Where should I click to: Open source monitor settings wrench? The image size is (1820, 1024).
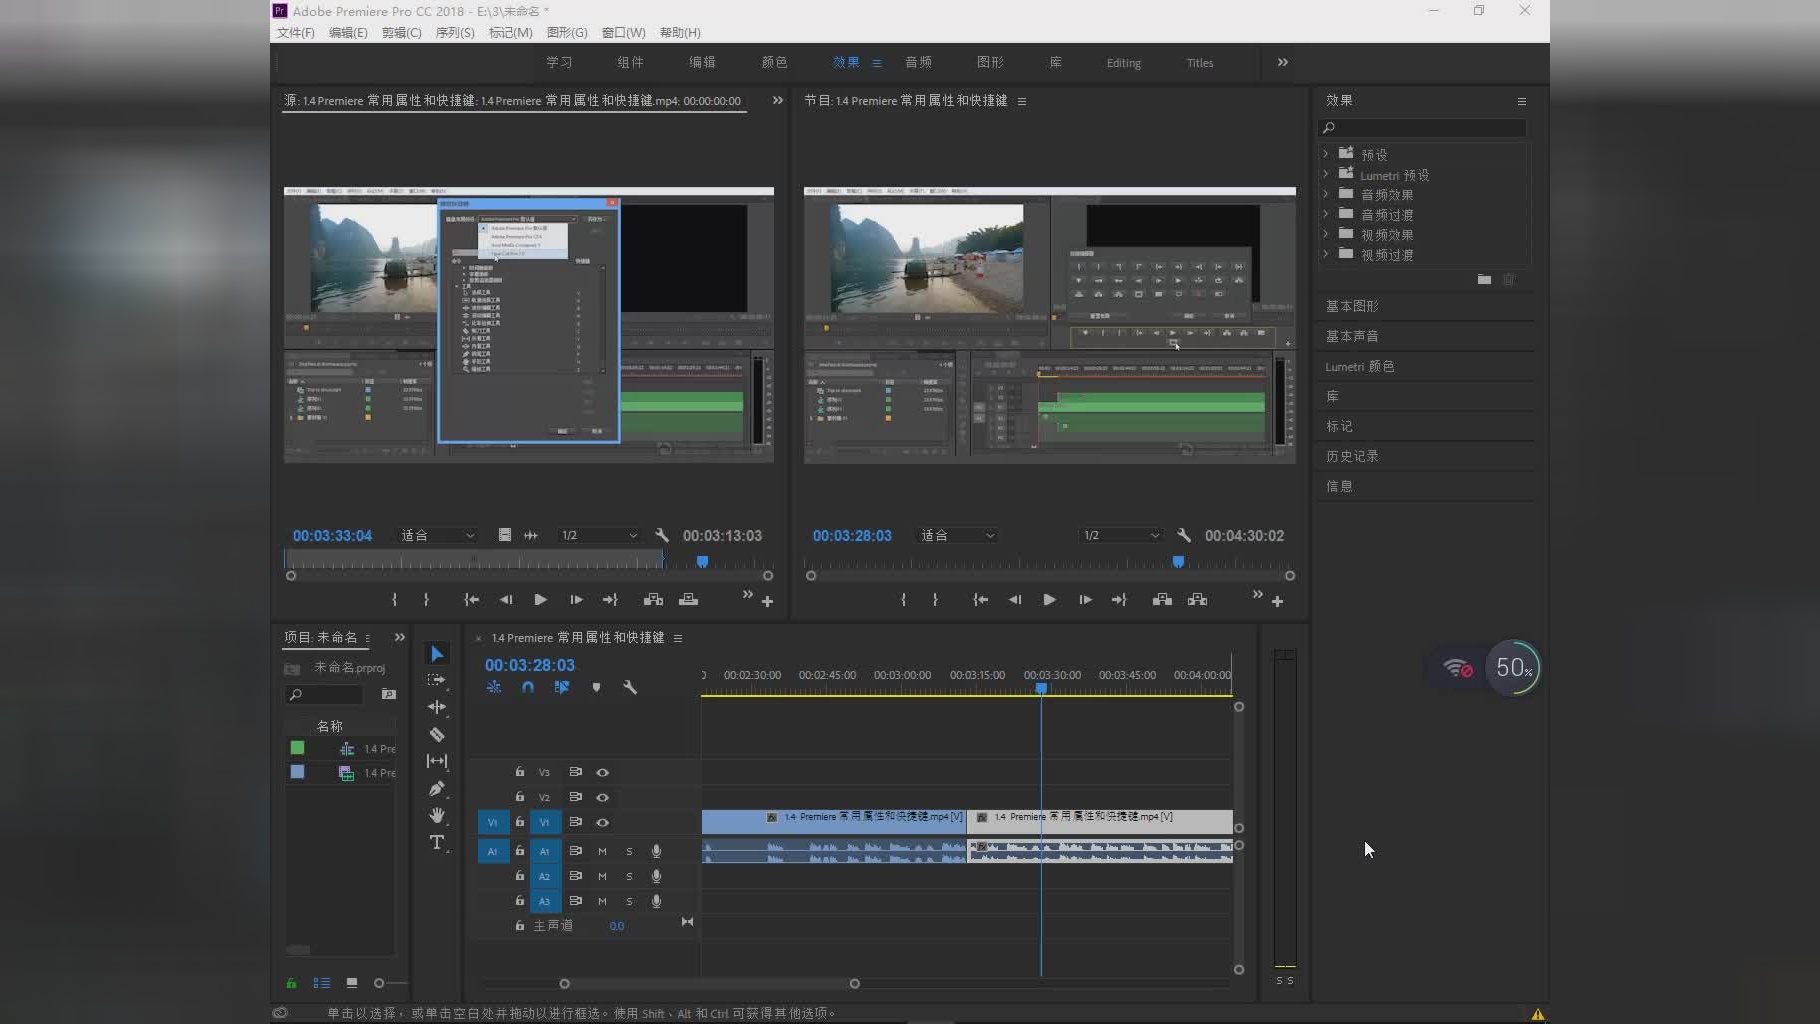662,535
